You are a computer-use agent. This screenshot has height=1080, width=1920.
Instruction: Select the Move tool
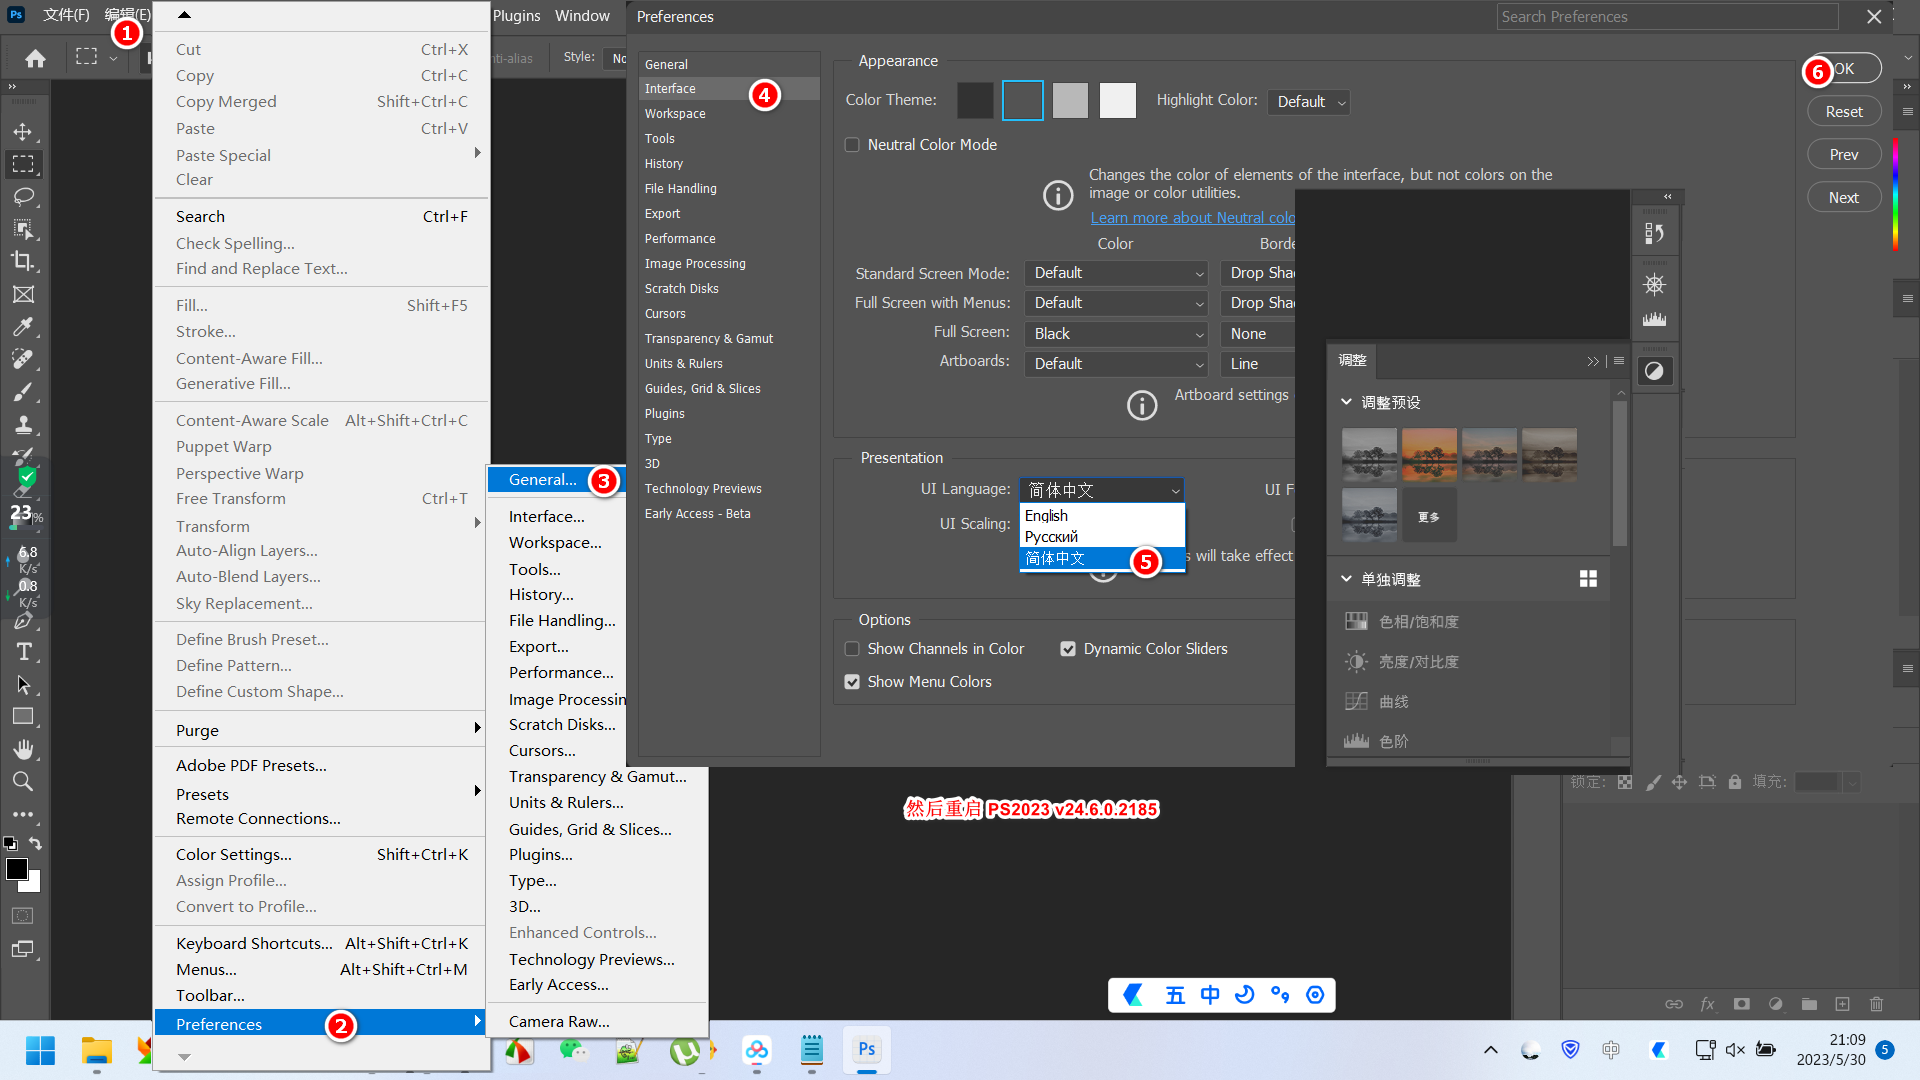click(x=23, y=132)
